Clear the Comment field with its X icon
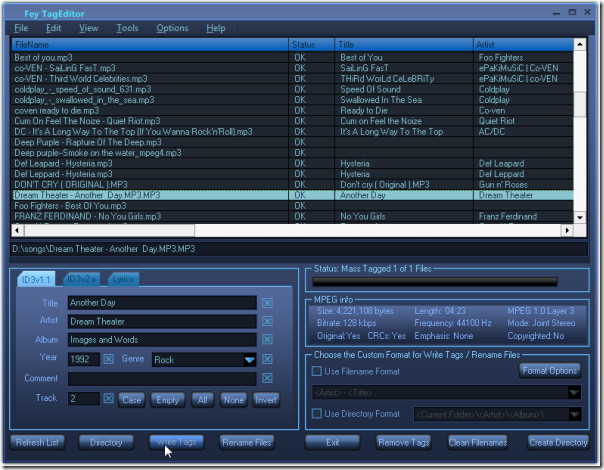 [267, 378]
